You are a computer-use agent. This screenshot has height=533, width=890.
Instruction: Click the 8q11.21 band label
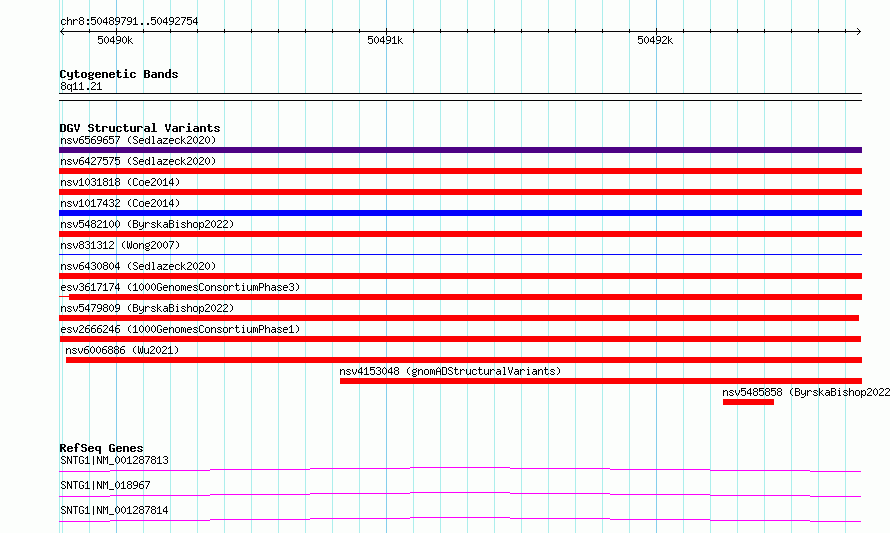click(81, 86)
